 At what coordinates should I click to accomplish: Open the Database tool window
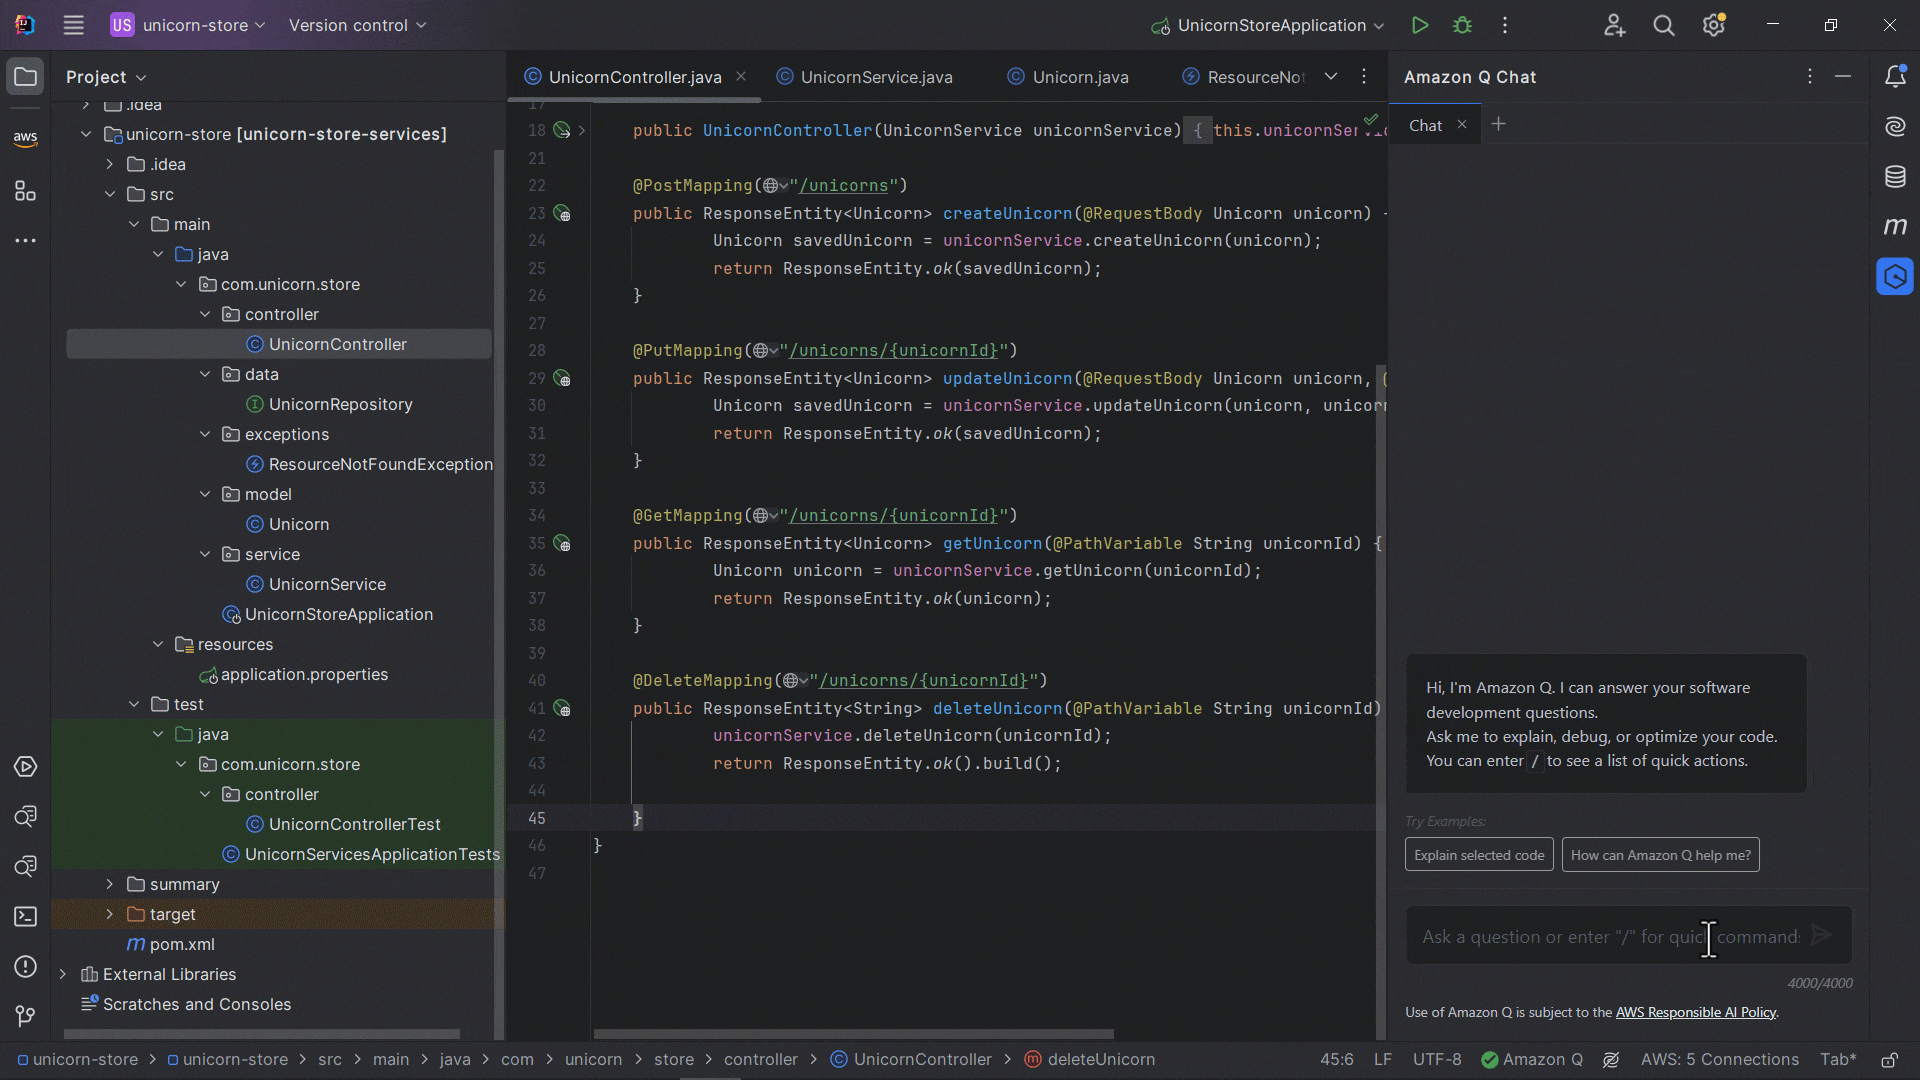coord(1896,176)
